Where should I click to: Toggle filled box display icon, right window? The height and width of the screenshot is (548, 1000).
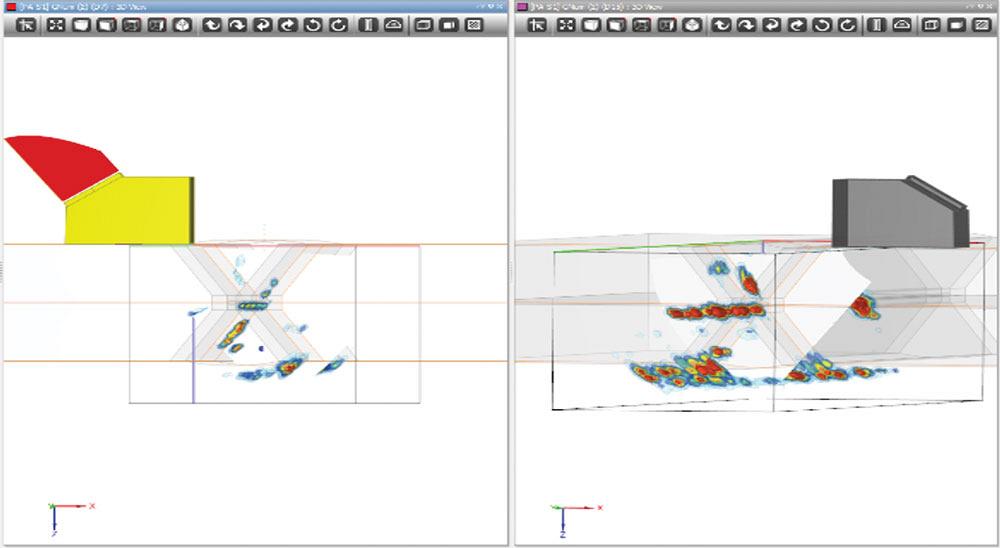click(957, 25)
